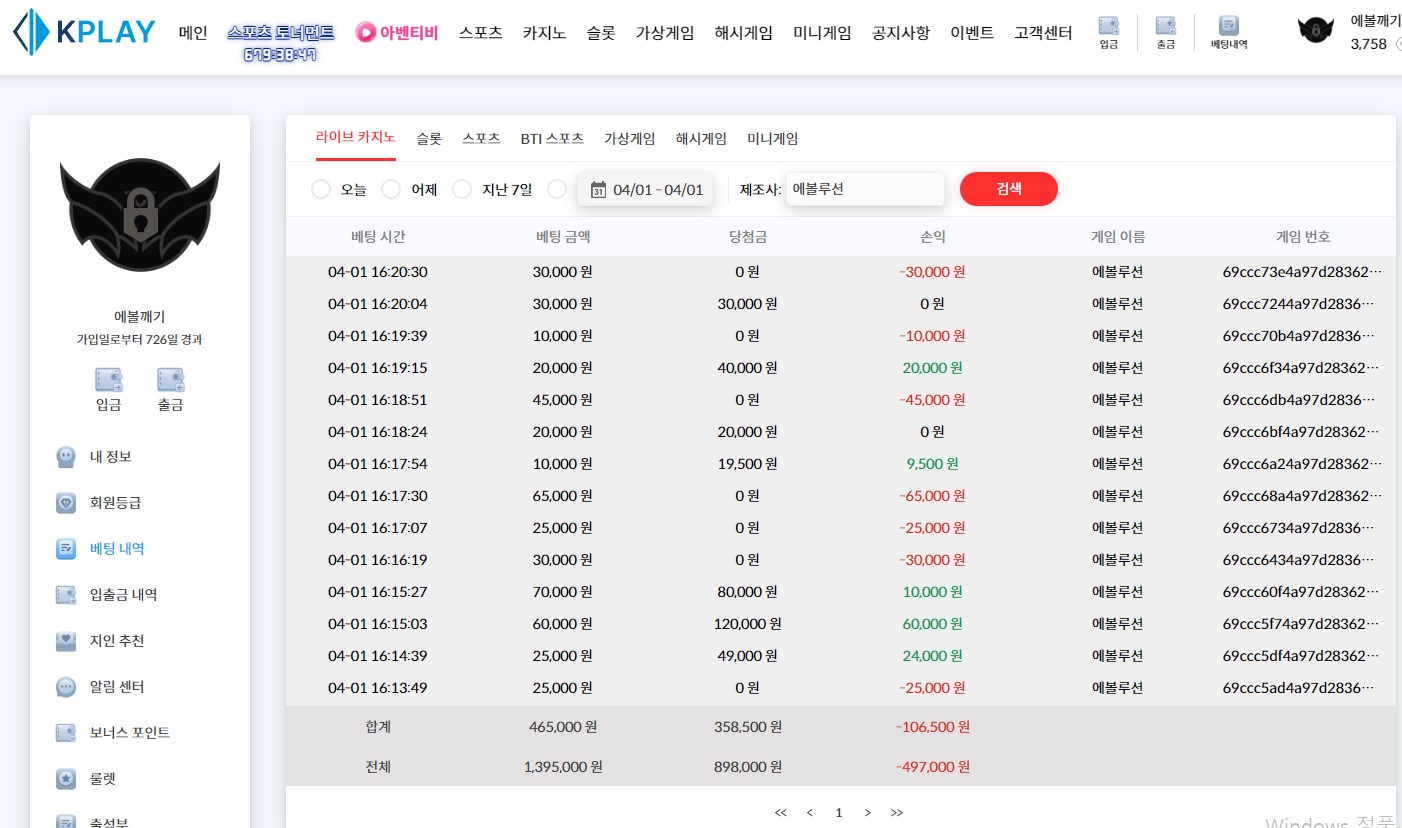Screen dimensions: 1402x828
Task: Click the red 검색 search button
Action: [1008, 189]
